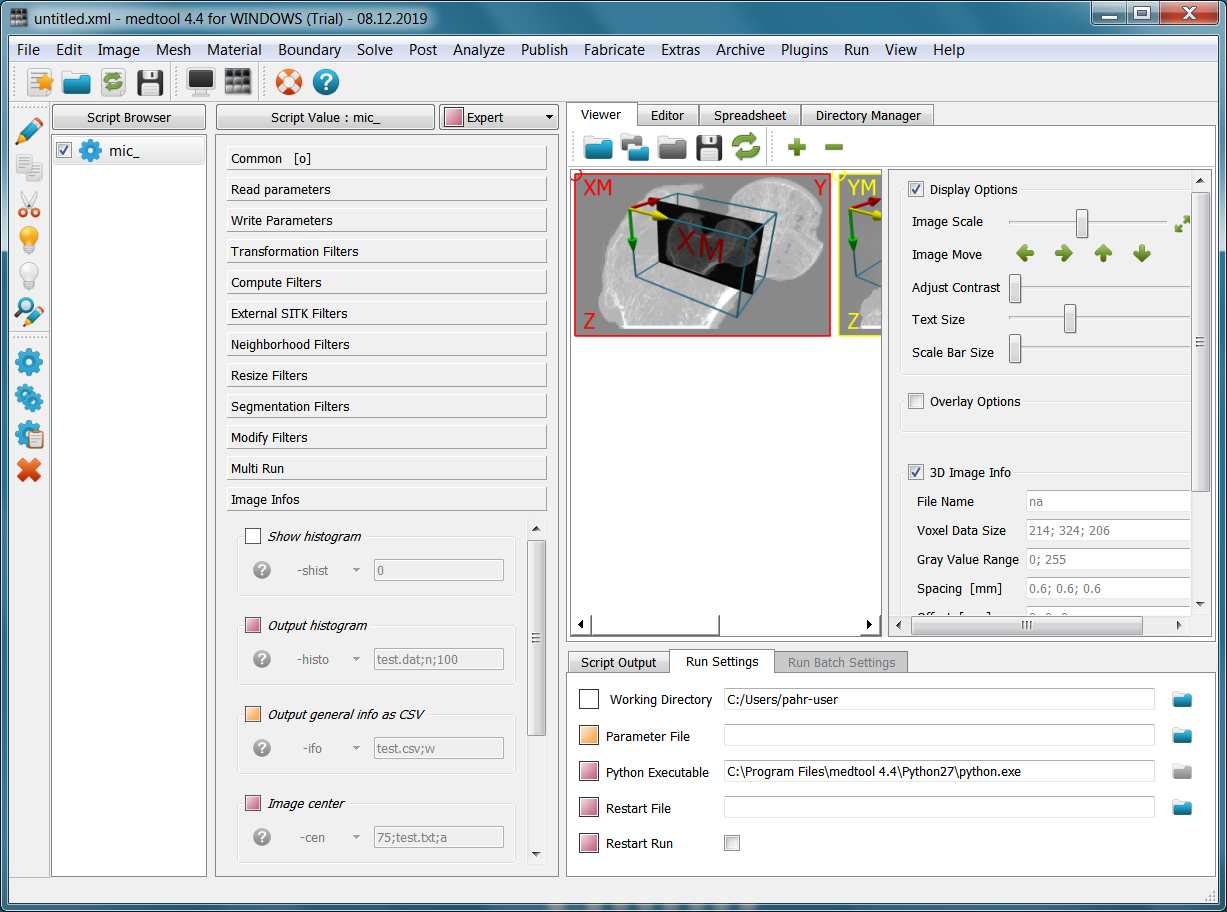The height and width of the screenshot is (912, 1227).
Task: Toggle the Image center checkbox
Action: pyautogui.click(x=253, y=804)
